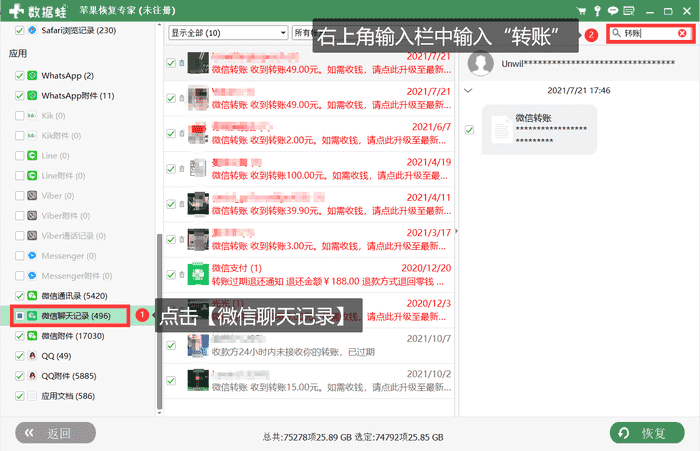700x451 pixels.
Task: Click the Kik (0) icon
Action: 32,116
